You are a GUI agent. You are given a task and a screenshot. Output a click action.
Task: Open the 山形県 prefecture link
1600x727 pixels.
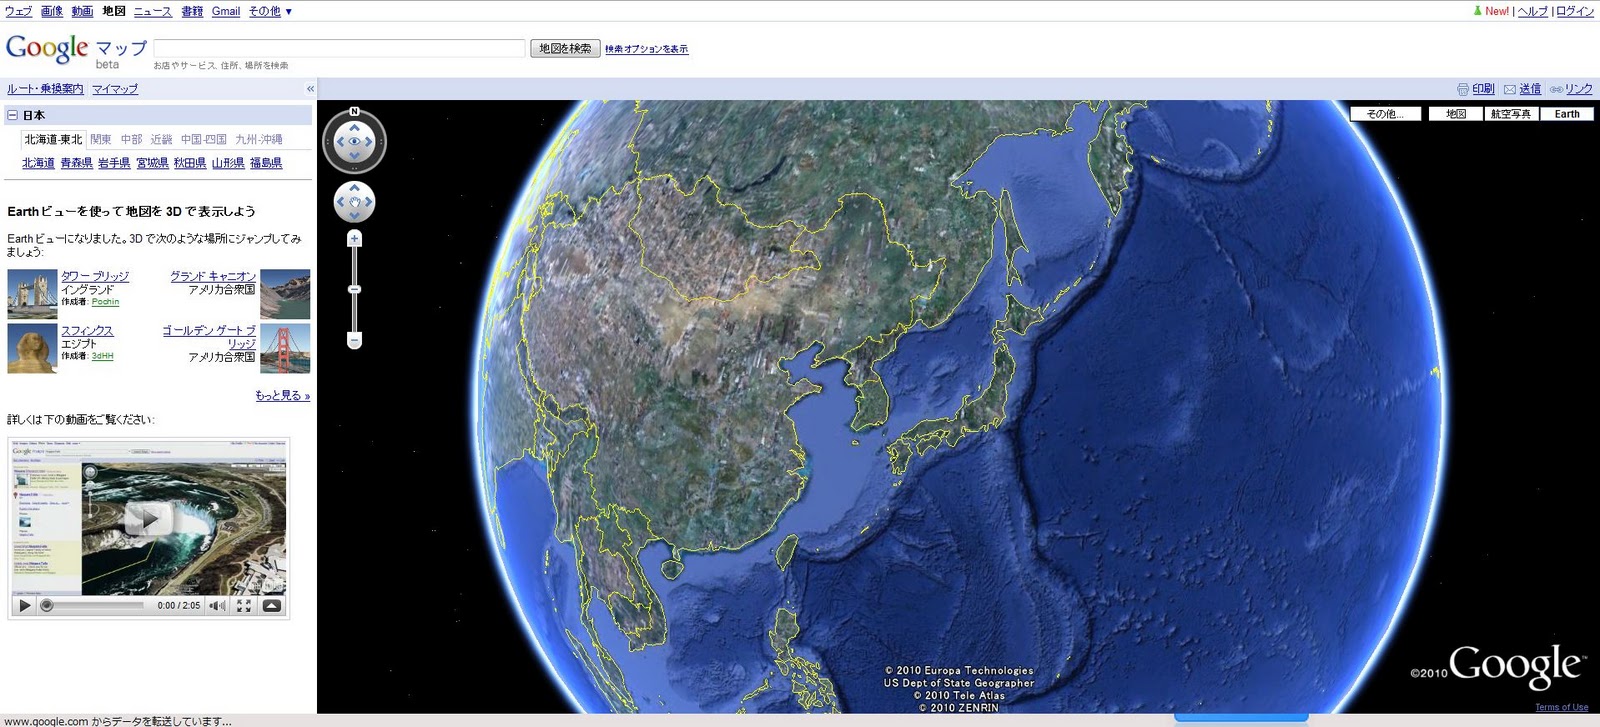coord(228,163)
